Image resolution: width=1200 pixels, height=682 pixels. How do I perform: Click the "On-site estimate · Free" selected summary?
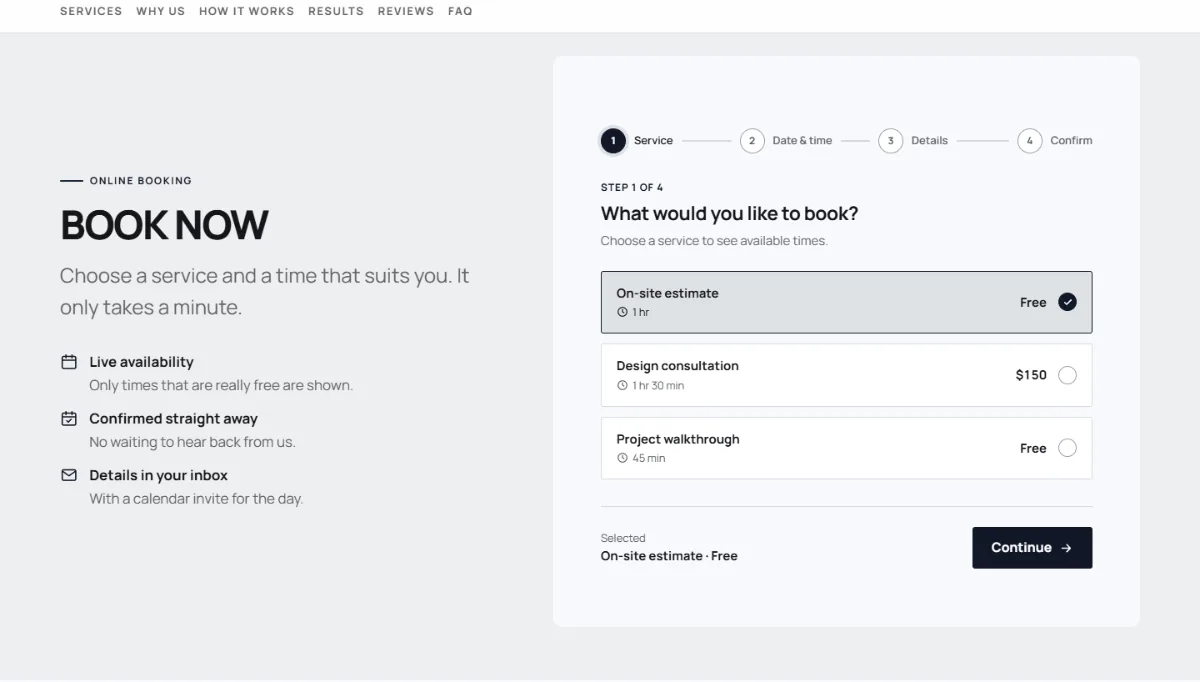pyautogui.click(x=669, y=556)
